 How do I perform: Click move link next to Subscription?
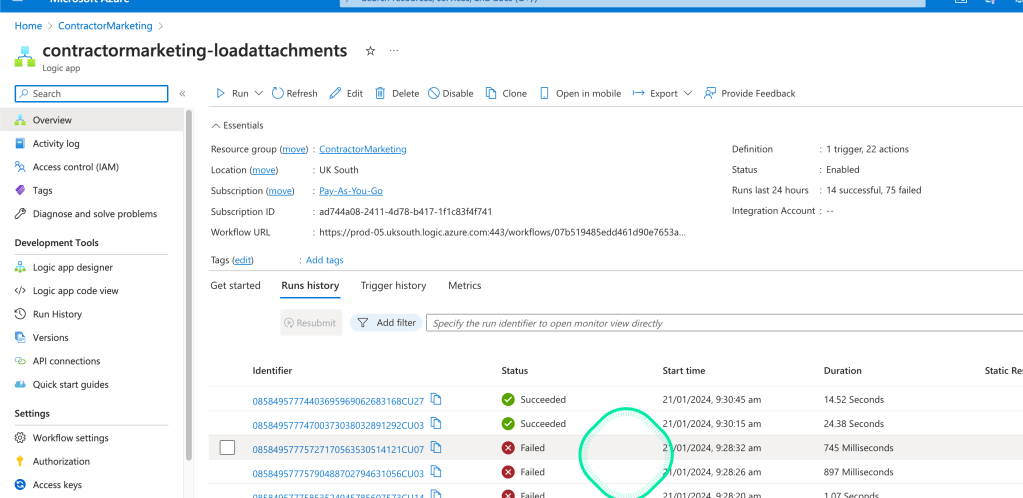click(x=281, y=191)
